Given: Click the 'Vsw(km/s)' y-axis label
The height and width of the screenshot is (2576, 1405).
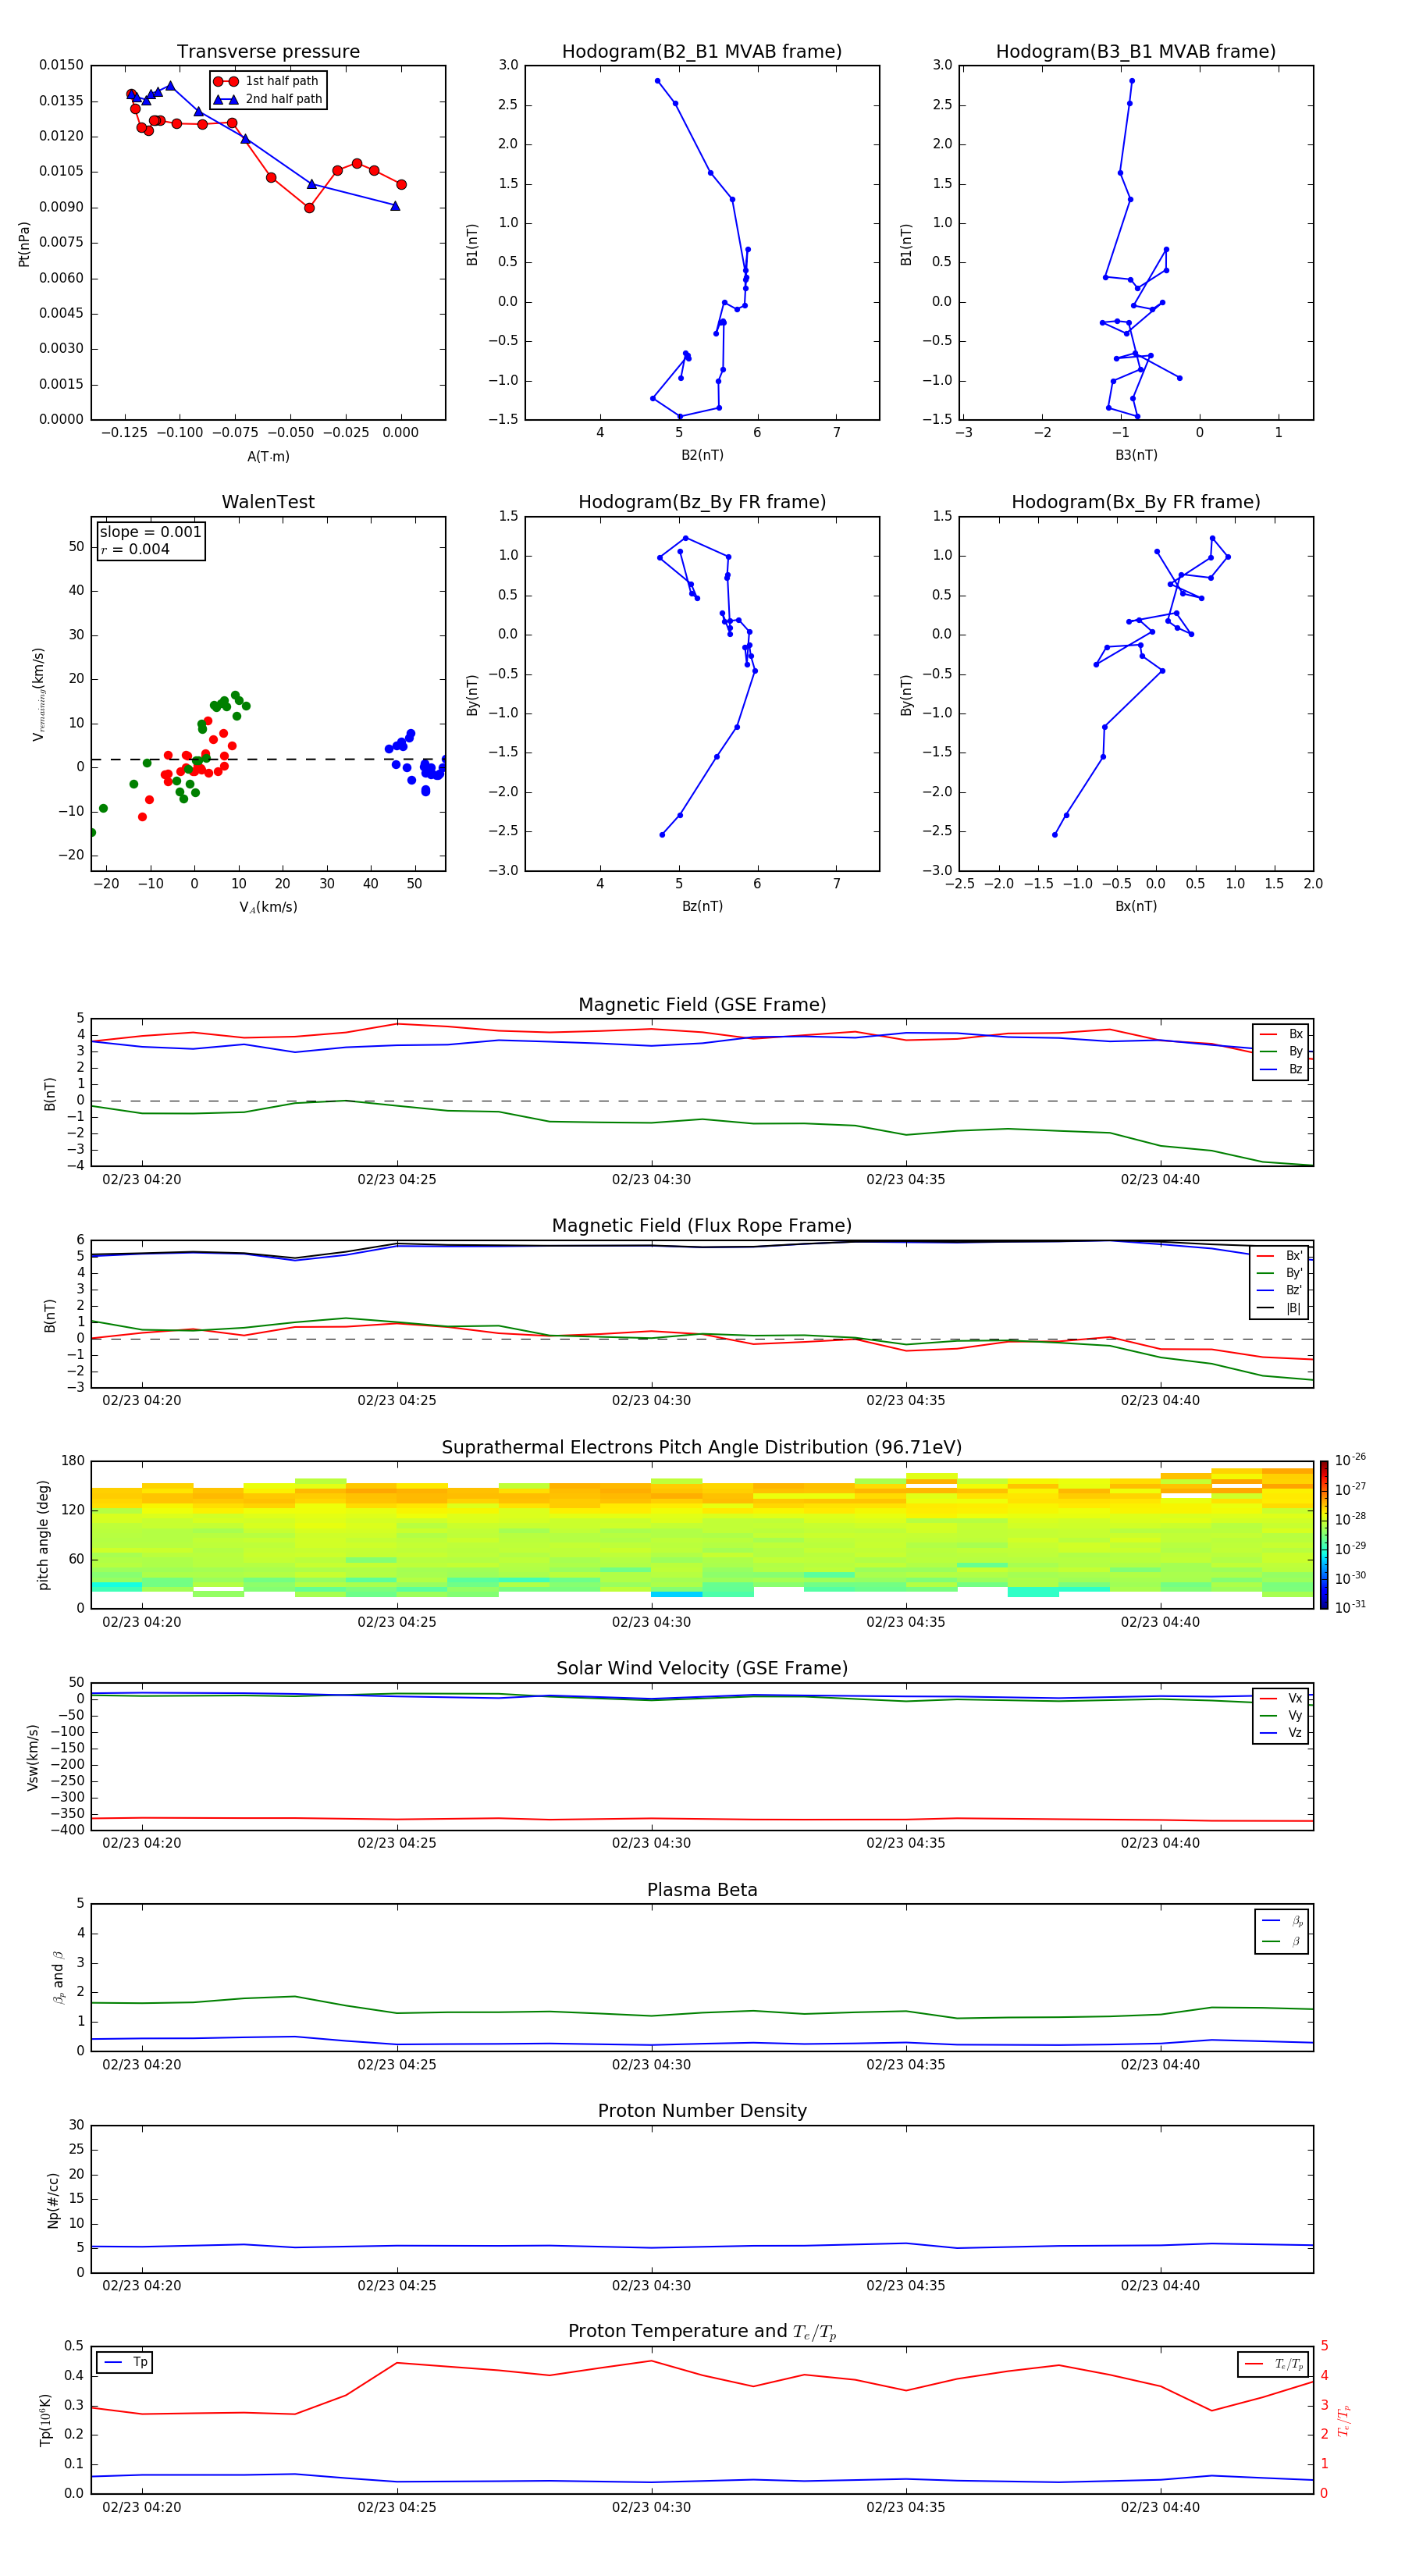Looking at the screenshot, I should click(32, 1757).
